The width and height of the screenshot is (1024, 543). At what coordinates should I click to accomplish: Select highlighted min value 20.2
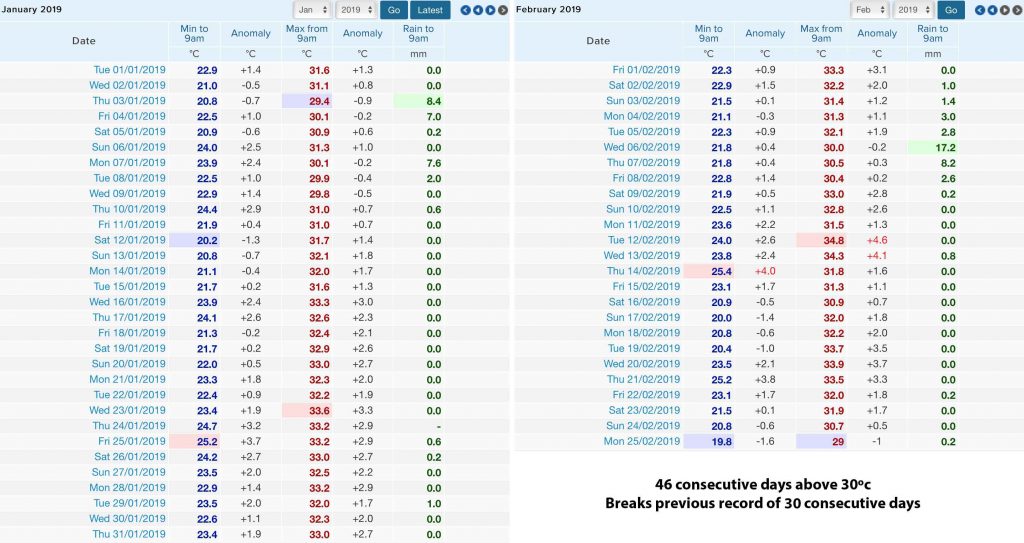coord(207,240)
